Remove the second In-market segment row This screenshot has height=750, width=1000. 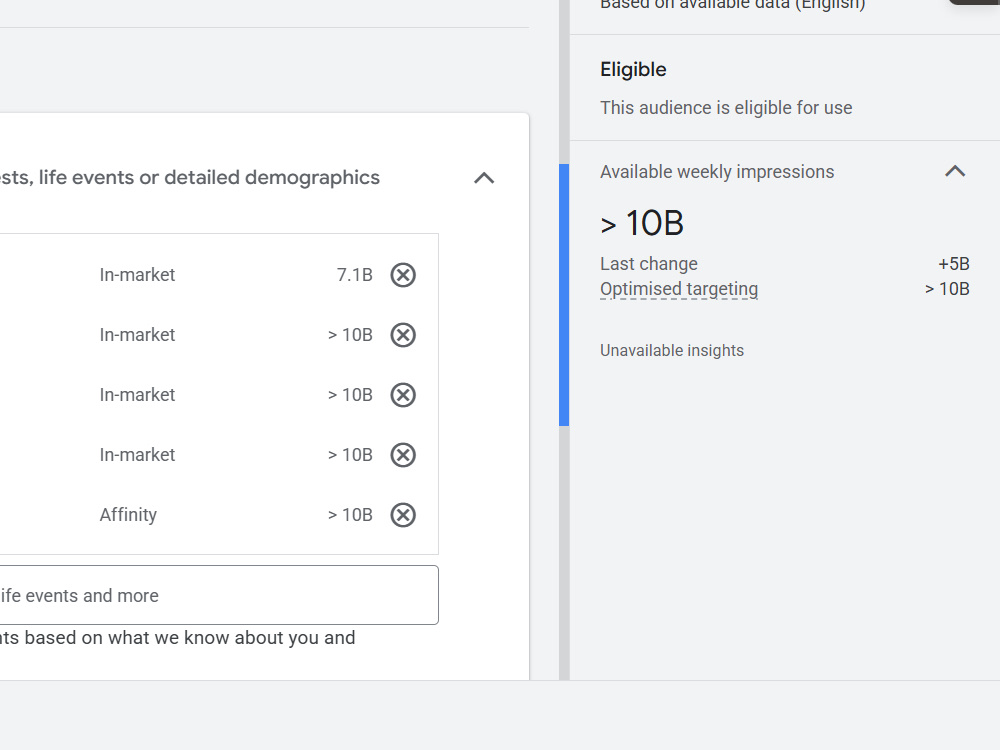click(x=403, y=335)
